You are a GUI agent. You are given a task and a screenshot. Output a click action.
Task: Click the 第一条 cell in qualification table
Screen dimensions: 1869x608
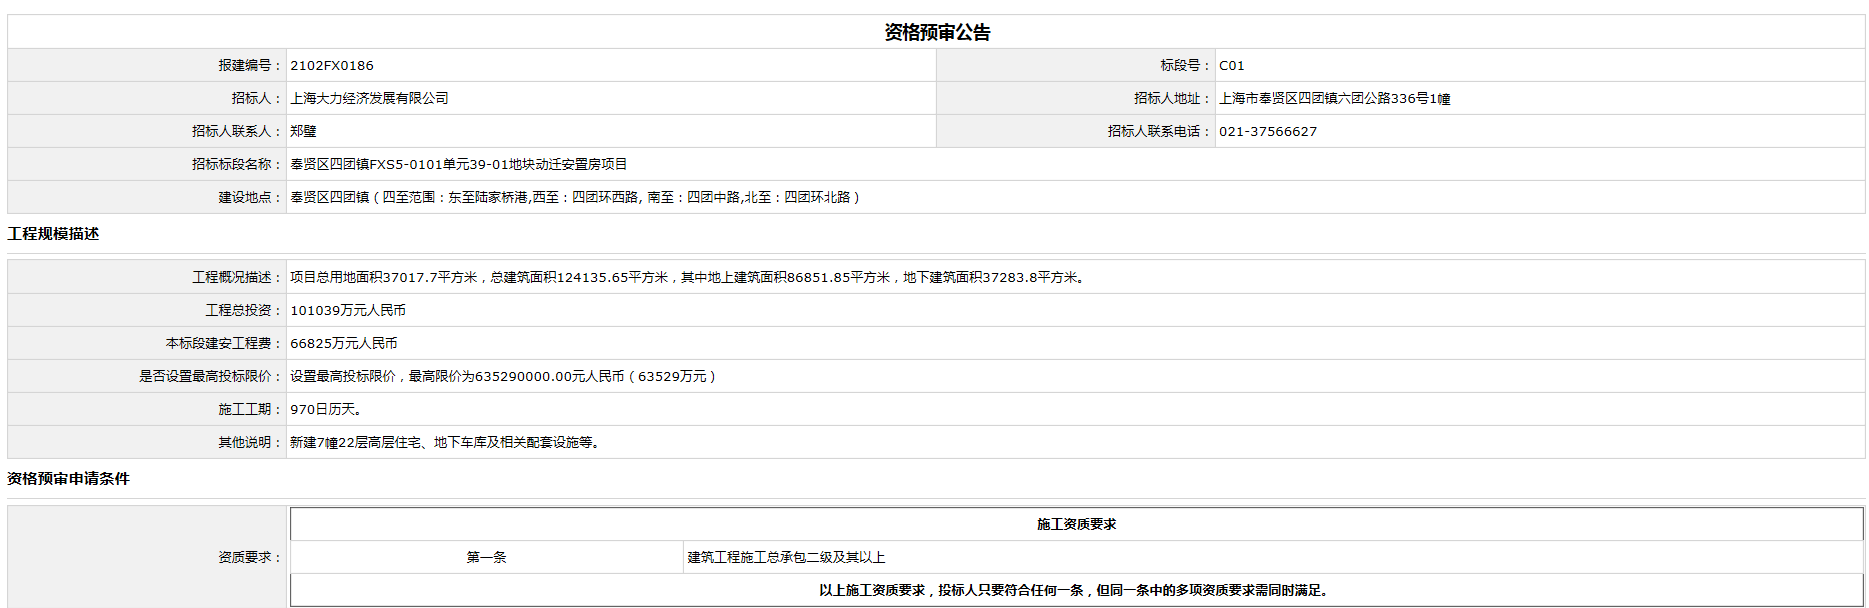(x=486, y=558)
